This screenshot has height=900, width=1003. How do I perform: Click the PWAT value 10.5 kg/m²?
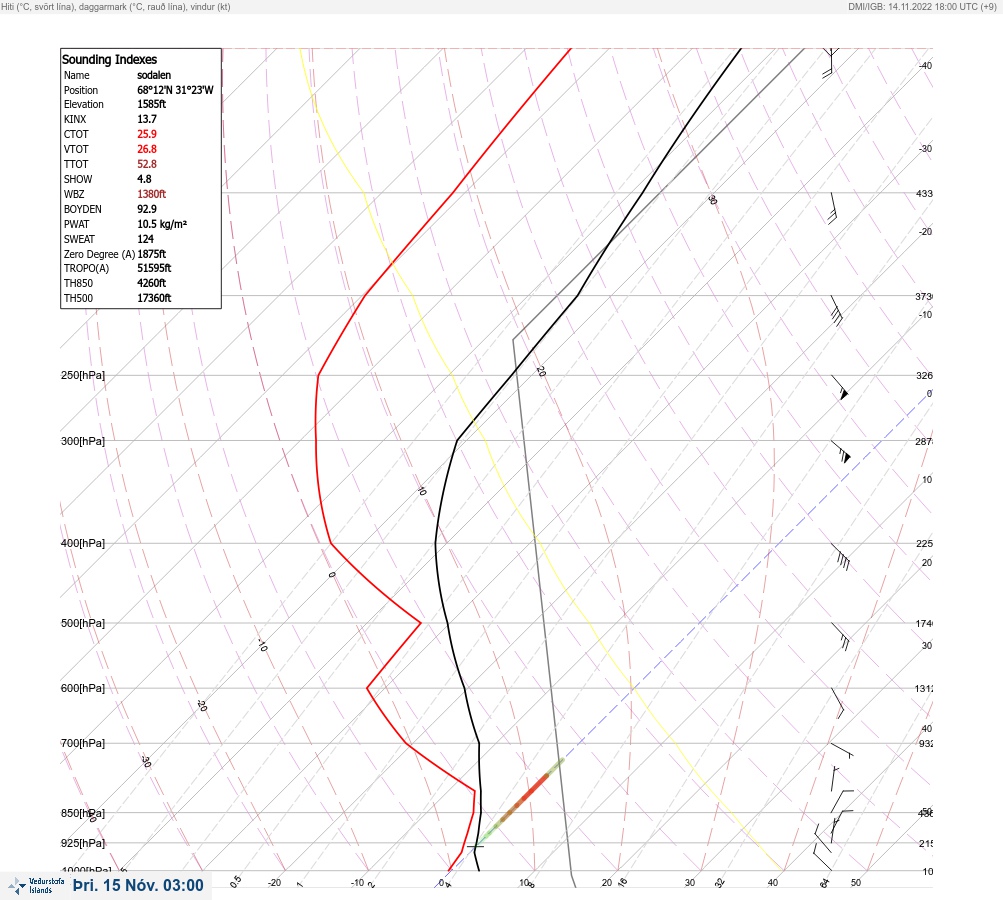(x=162, y=224)
